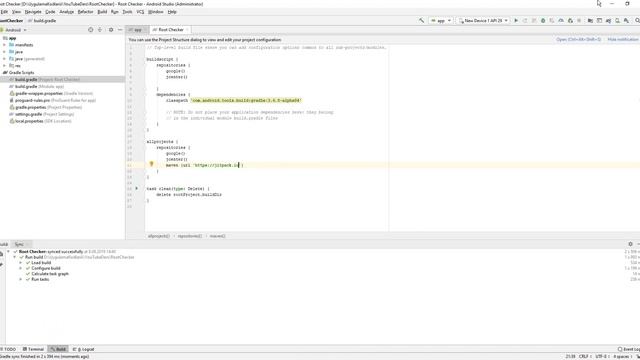Click the allprojects{} breadcrumb

click(x=159, y=236)
